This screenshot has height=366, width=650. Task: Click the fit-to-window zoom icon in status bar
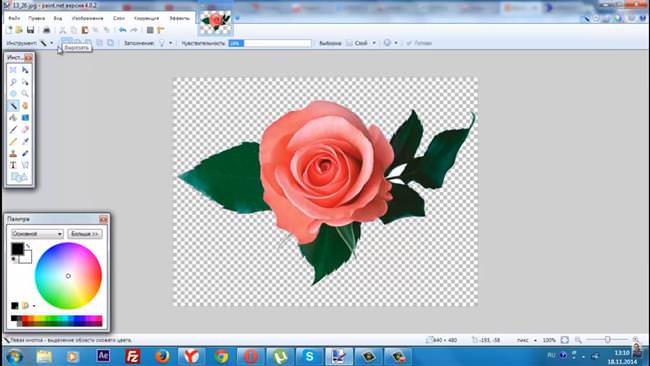pos(565,340)
